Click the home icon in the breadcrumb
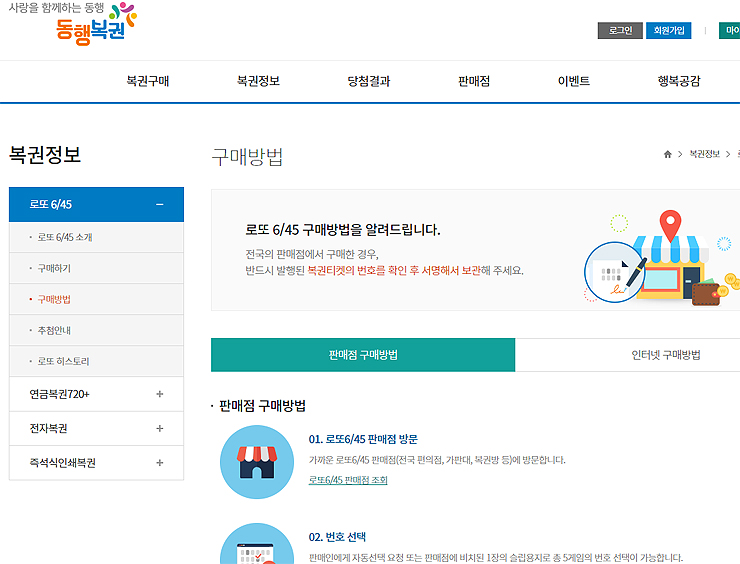 [x=667, y=154]
